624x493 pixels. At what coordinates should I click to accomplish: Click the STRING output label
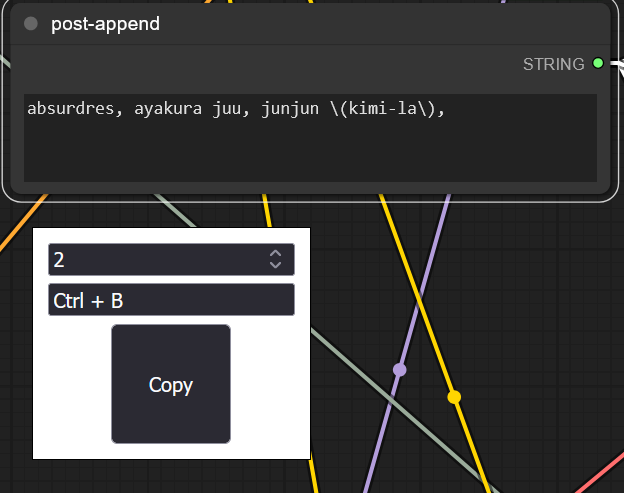pyautogui.click(x=554, y=64)
